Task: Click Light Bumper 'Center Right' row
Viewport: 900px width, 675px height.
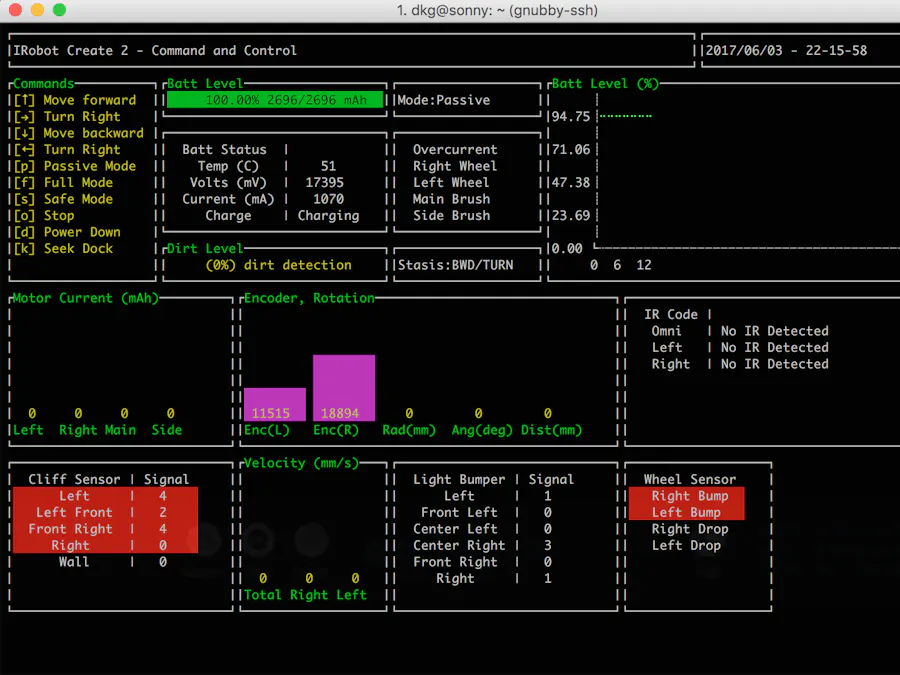Action: 482,545
